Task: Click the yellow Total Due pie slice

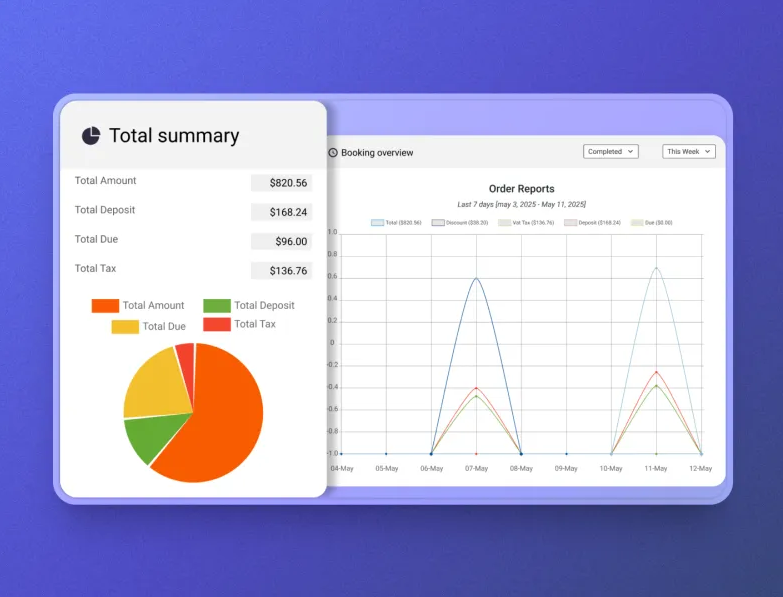Action: click(155, 385)
